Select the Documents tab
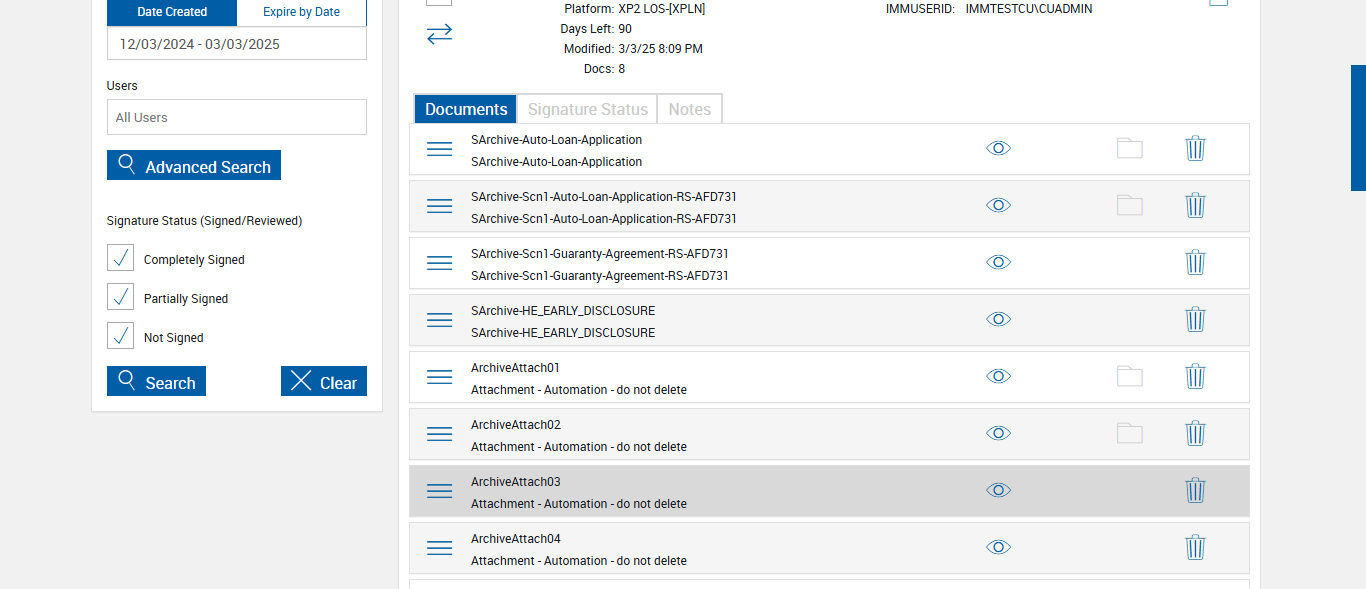Image resolution: width=1366 pixels, height=589 pixels. 466,109
